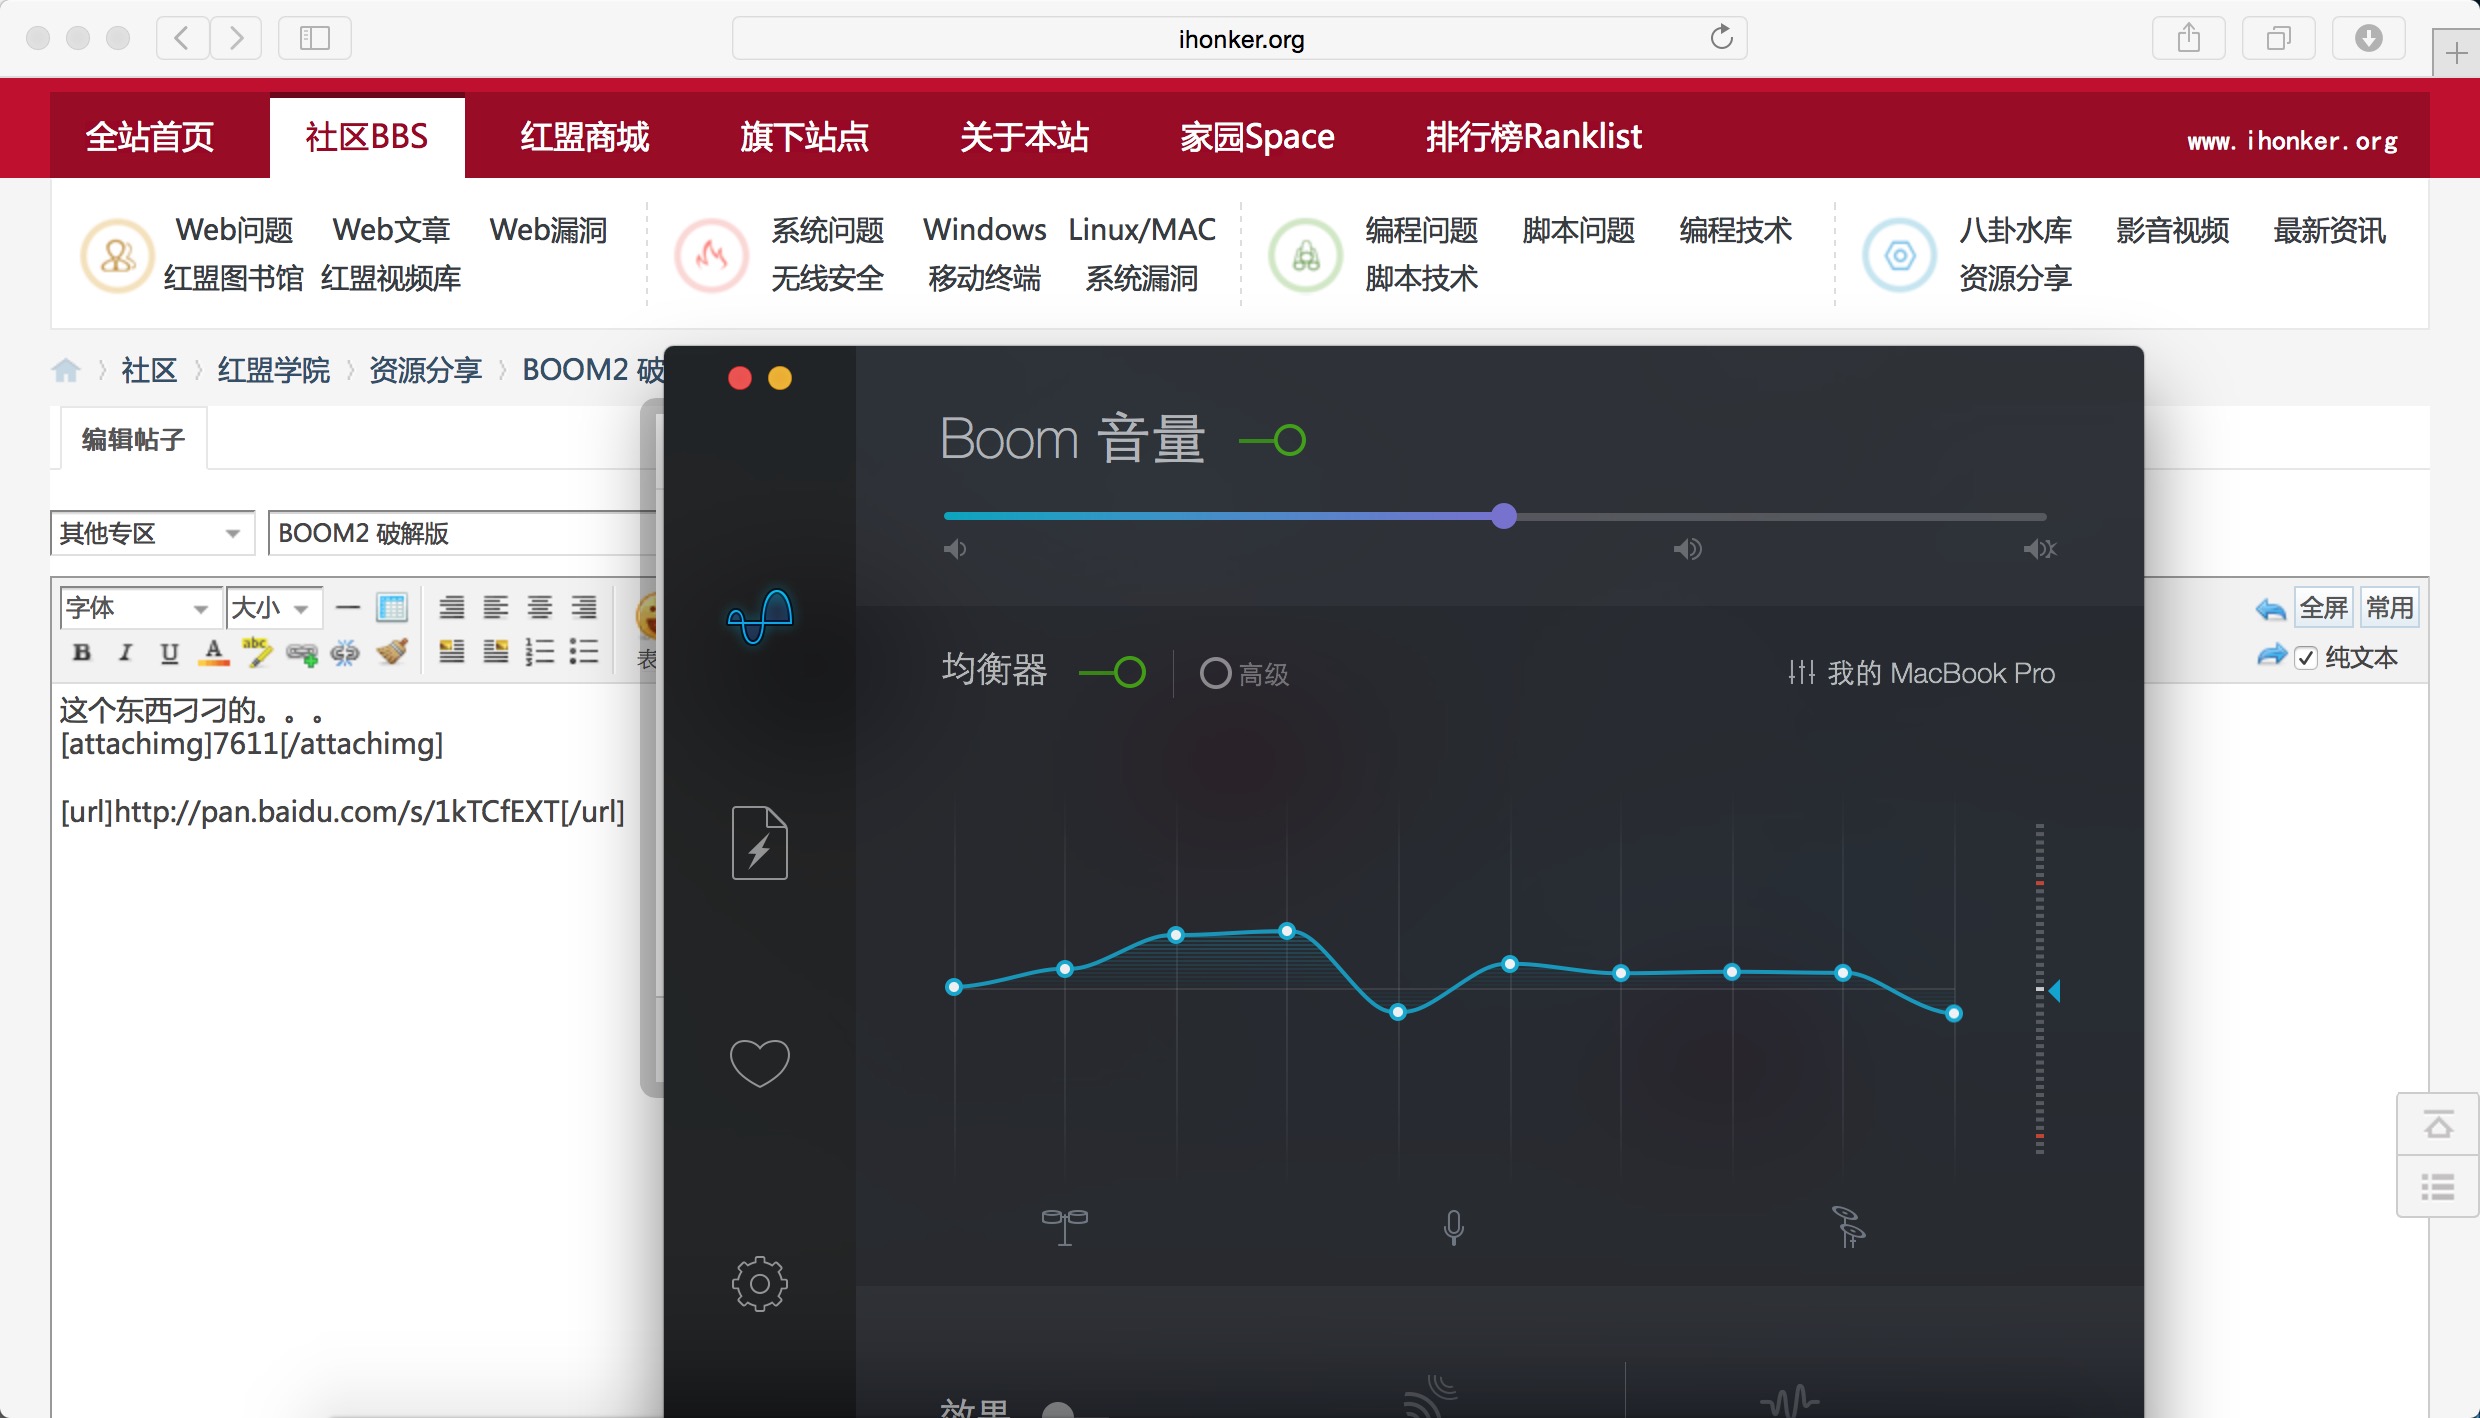
Task: Open the 资源分享 breadcrumb link
Action: (x=426, y=370)
